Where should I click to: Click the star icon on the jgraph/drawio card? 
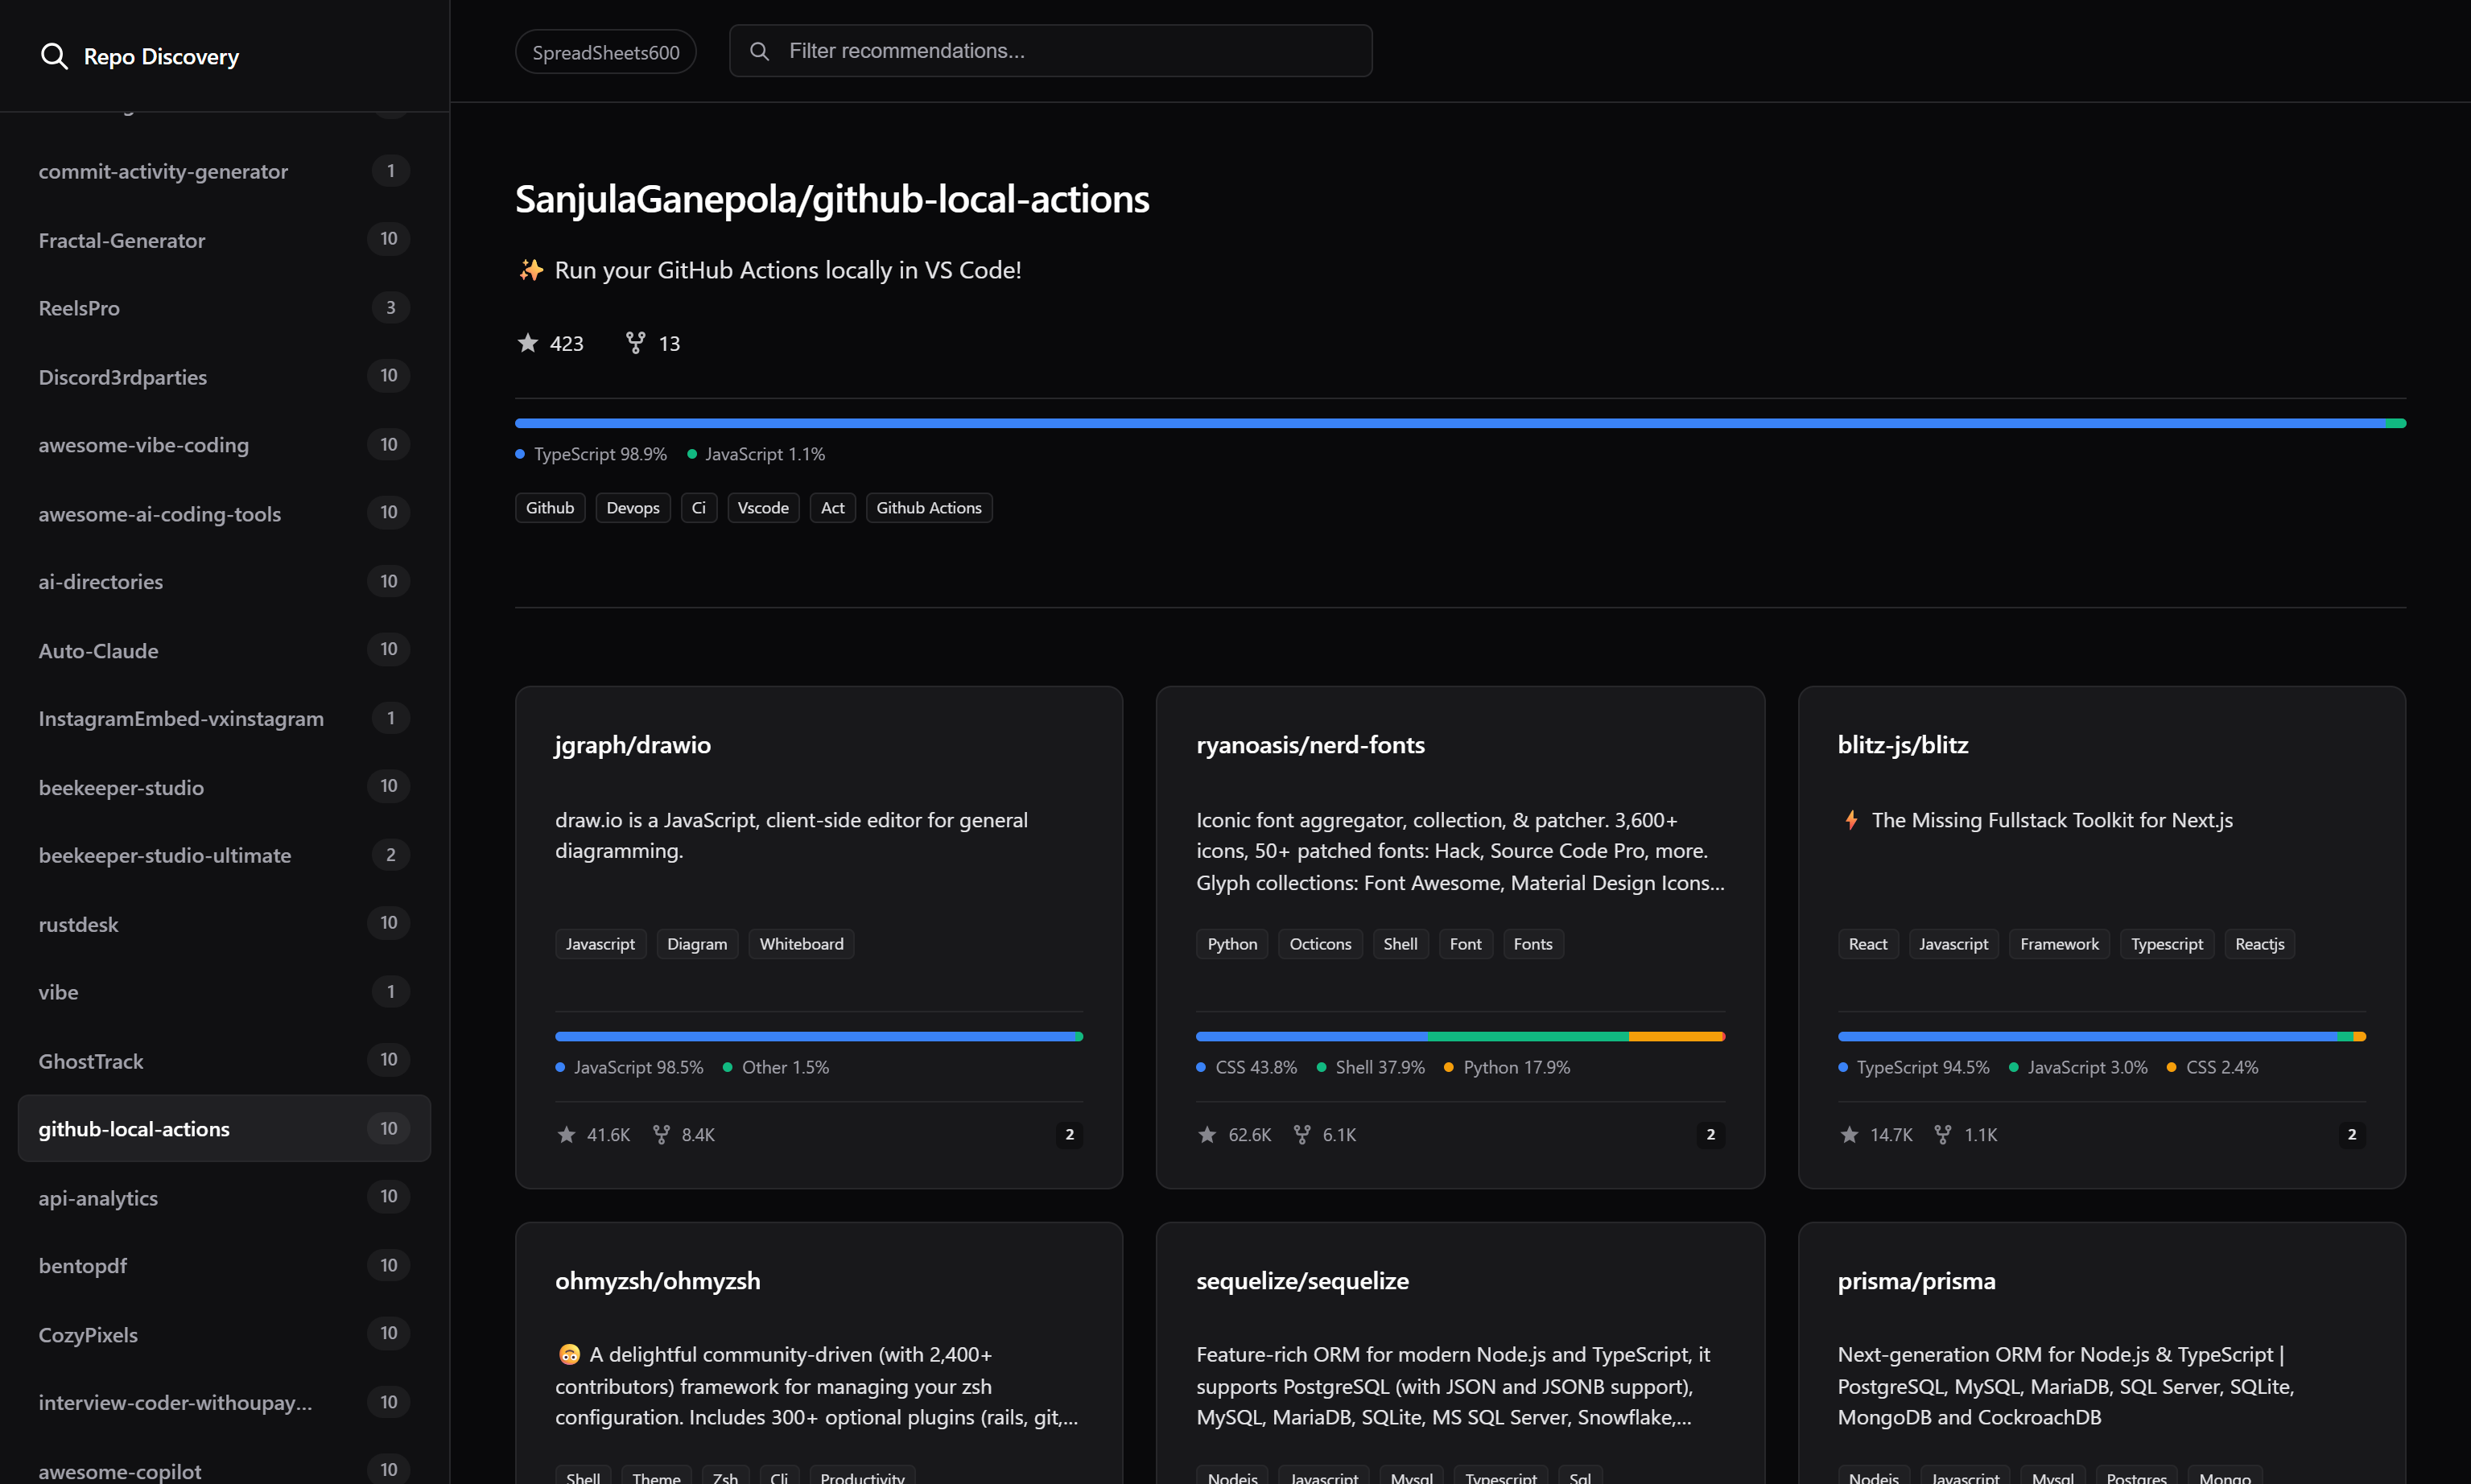coord(566,1134)
